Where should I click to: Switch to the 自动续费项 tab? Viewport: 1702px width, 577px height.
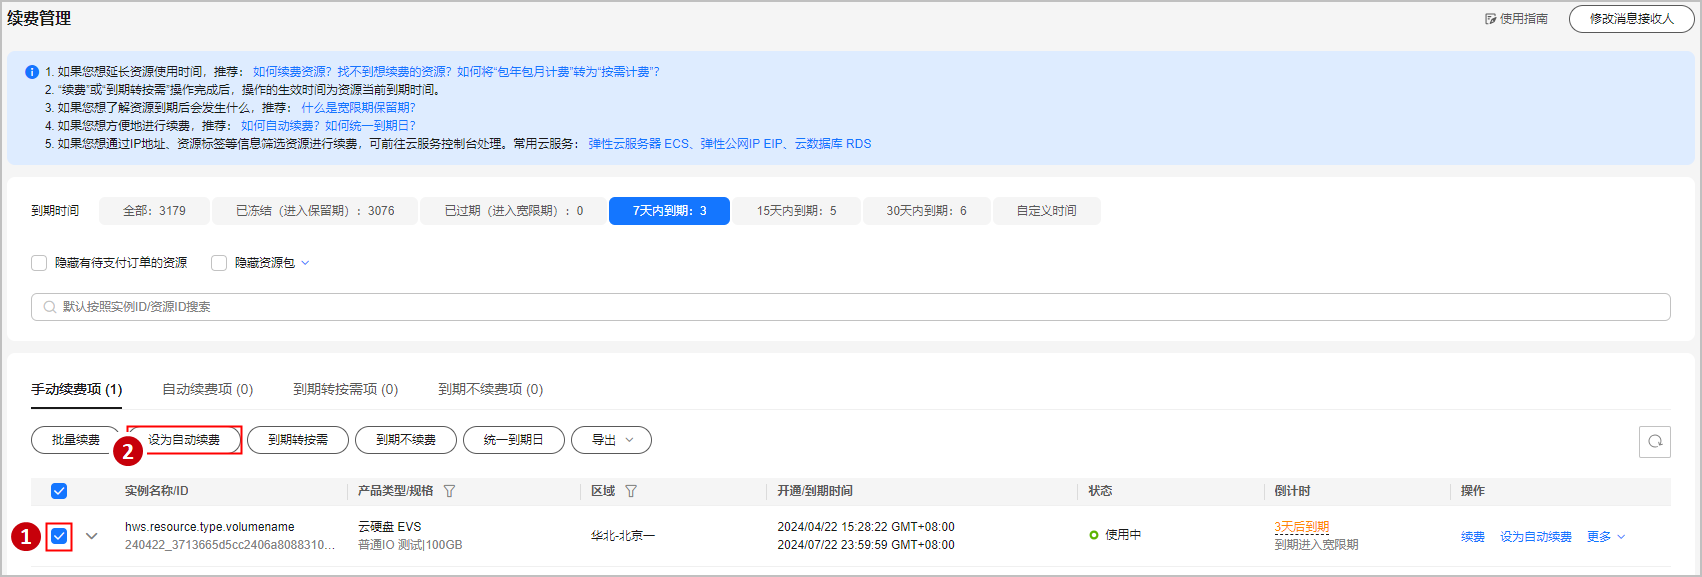click(x=207, y=389)
